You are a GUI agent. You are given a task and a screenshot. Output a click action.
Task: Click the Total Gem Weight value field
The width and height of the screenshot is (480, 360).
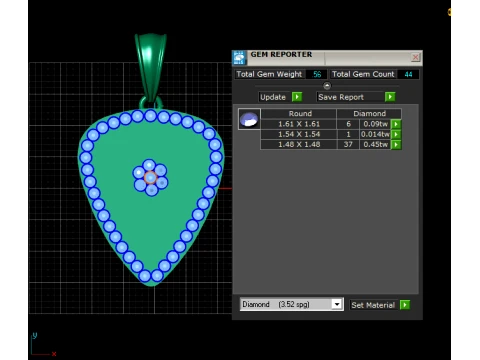click(316, 74)
